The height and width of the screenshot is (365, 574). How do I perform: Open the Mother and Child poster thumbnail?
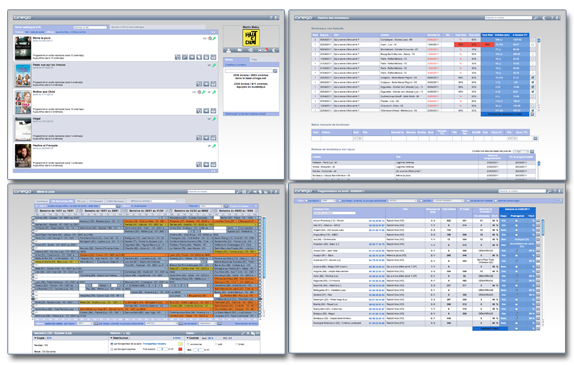tap(23, 102)
